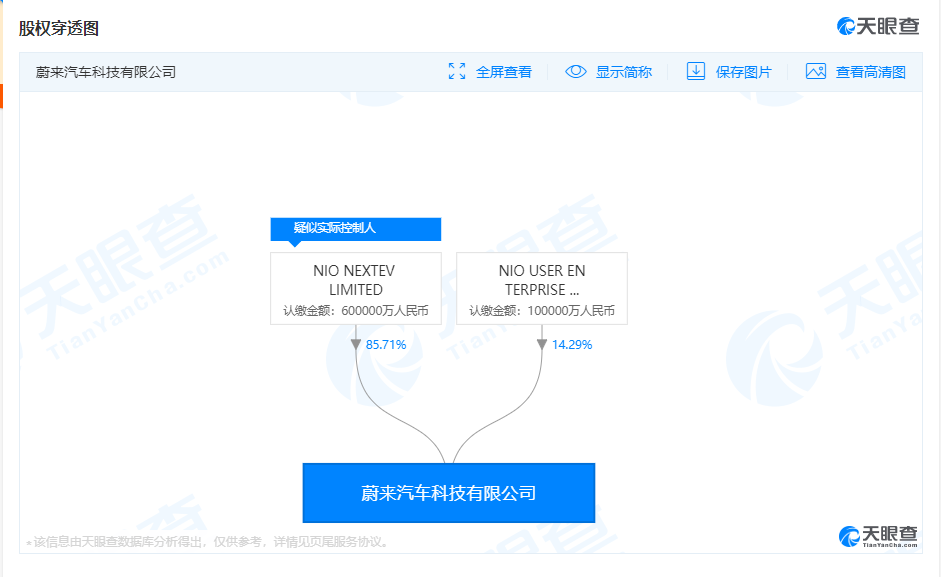
Task: Click the eye icon for 显示简称
Action: pyautogui.click(x=576, y=71)
